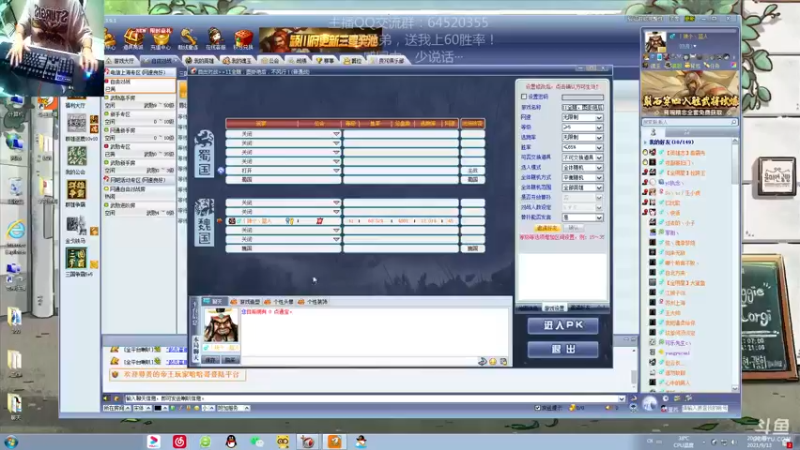Click the Wei team bottom 返回 button
The height and width of the screenshot is (450, 800).
[472, 248]
